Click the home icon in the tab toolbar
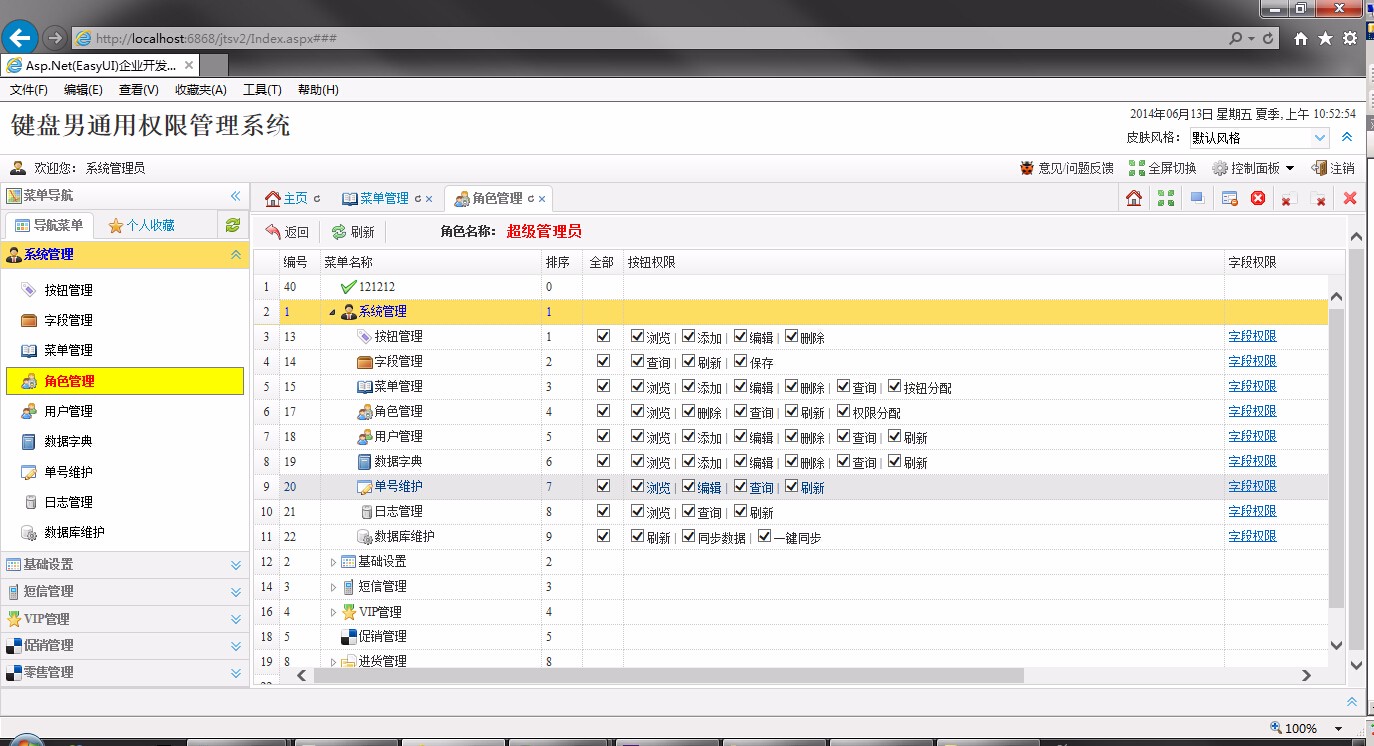Screen dimensions: 1374x746 coord(1134,198)
